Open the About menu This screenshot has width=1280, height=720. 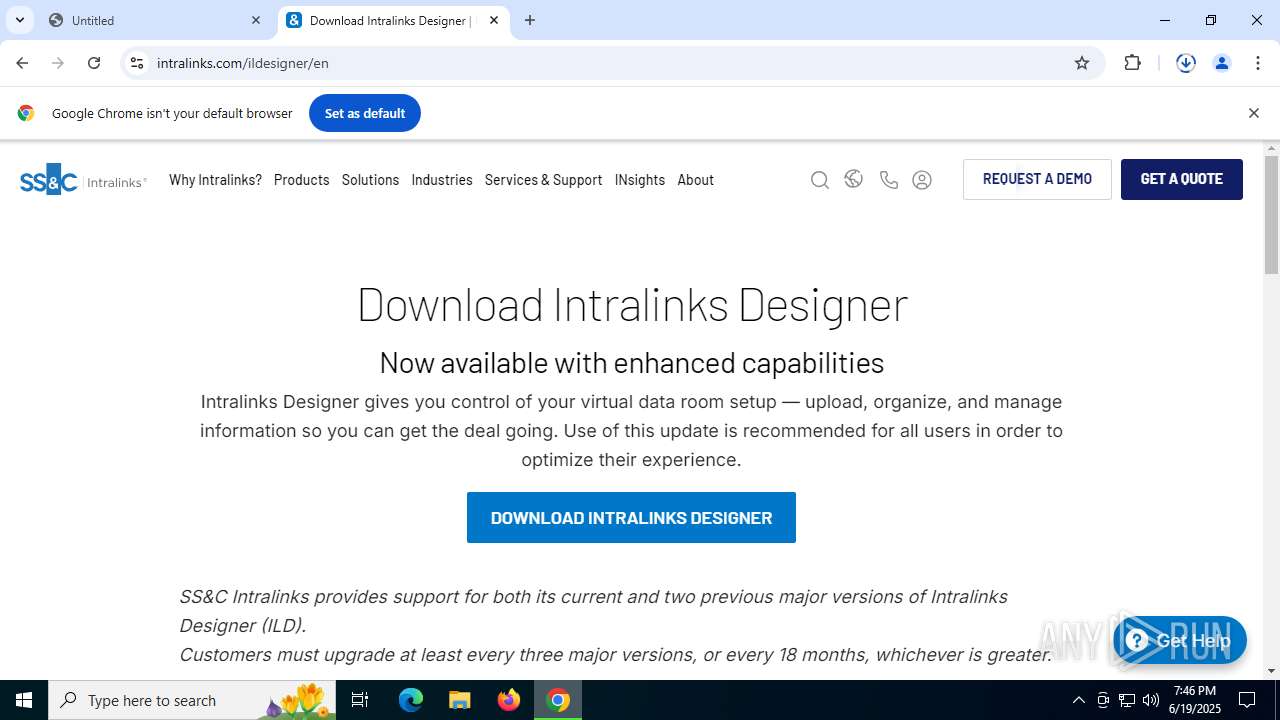coord(695,180)
